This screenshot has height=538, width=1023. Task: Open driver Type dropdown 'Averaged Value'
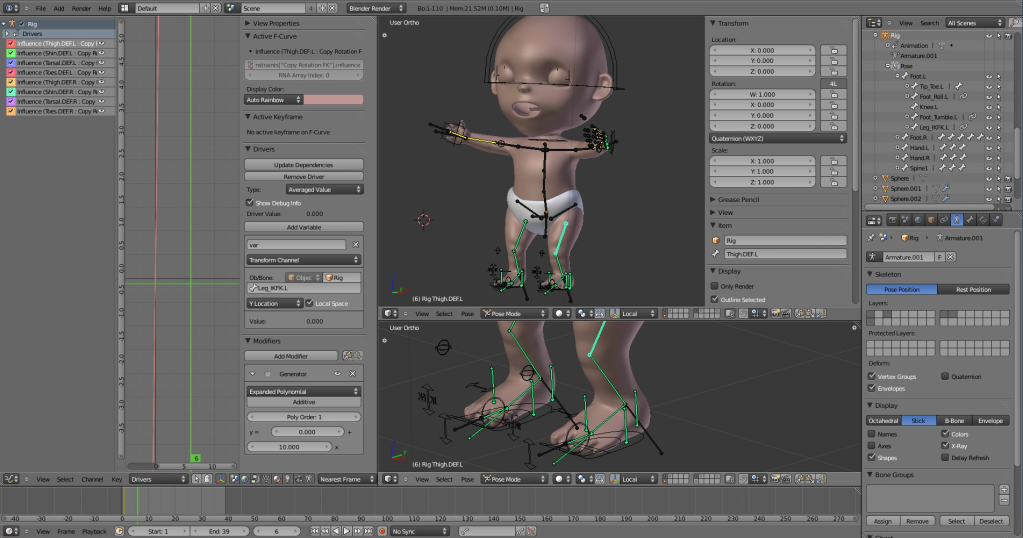point(324,189)
